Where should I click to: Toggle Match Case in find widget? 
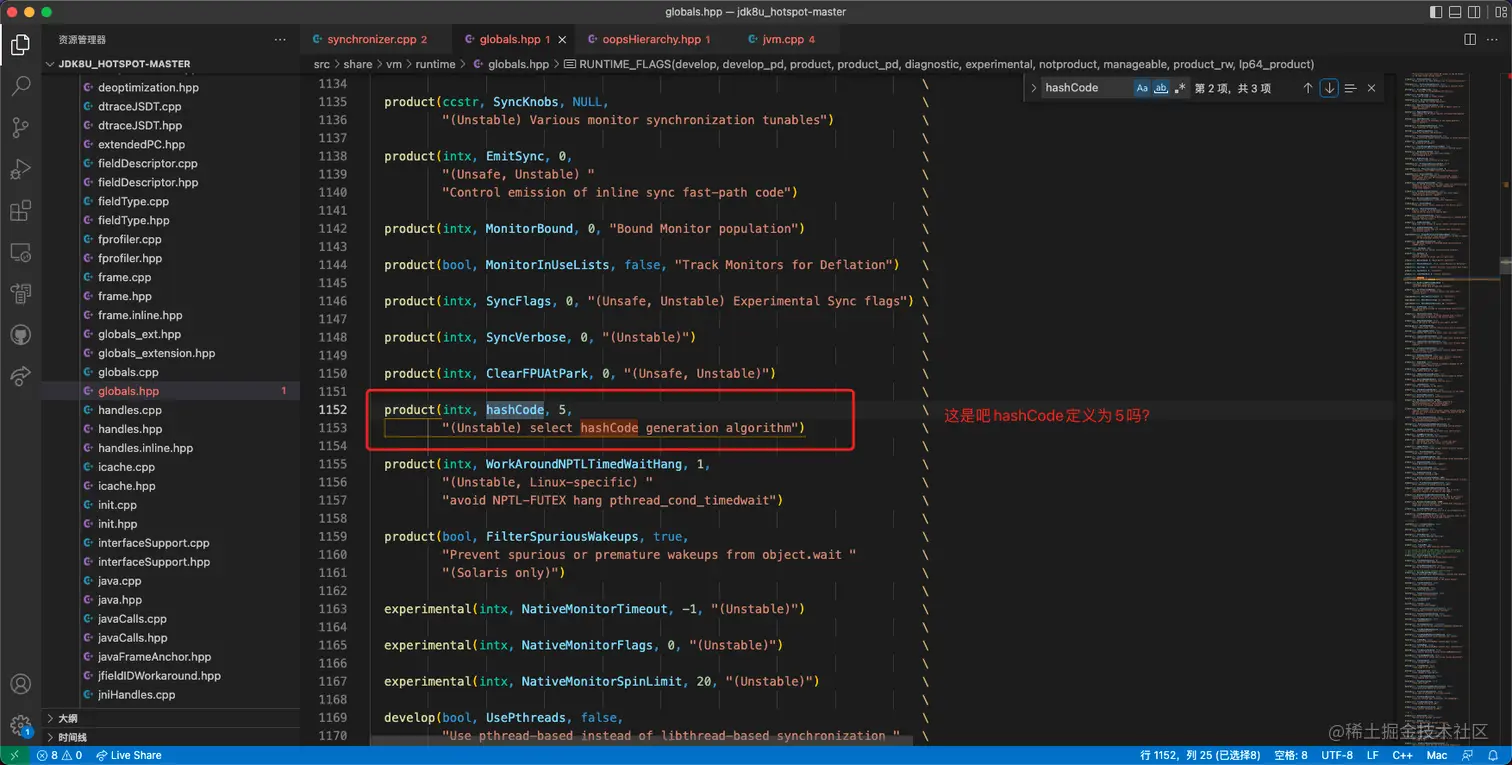click(1142, 88)
